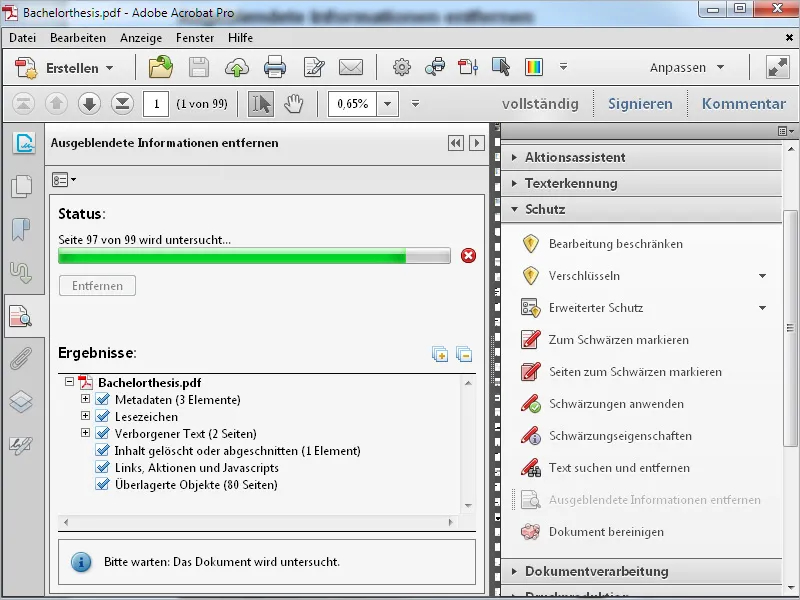Open the bookmarks sidebar panel

pyautogui.click(x=21, y=229)
